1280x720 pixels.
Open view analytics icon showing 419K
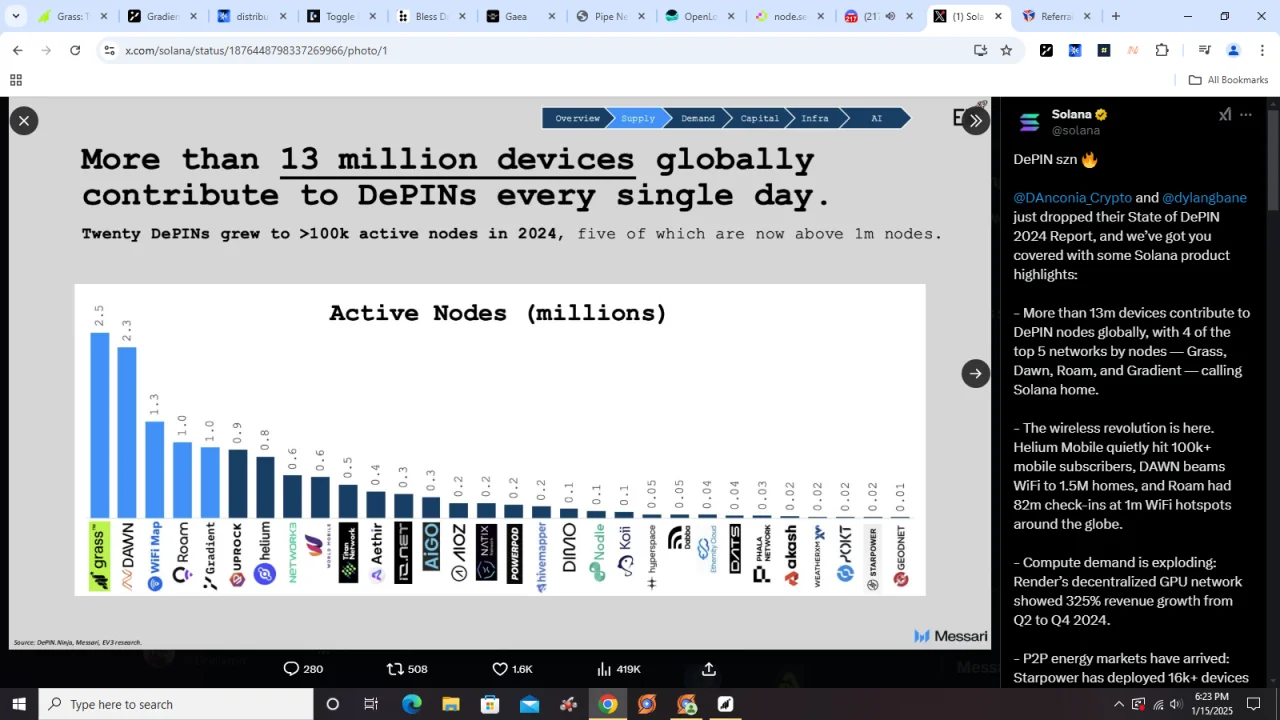pos(604,669)
